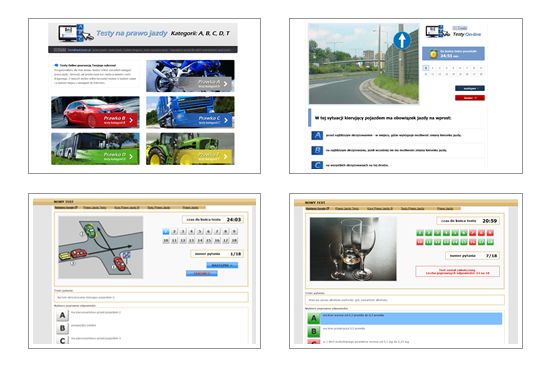Select green answer B in the glasses test
The height and width of the screenshot is (367, 550).
click(314, 332)
